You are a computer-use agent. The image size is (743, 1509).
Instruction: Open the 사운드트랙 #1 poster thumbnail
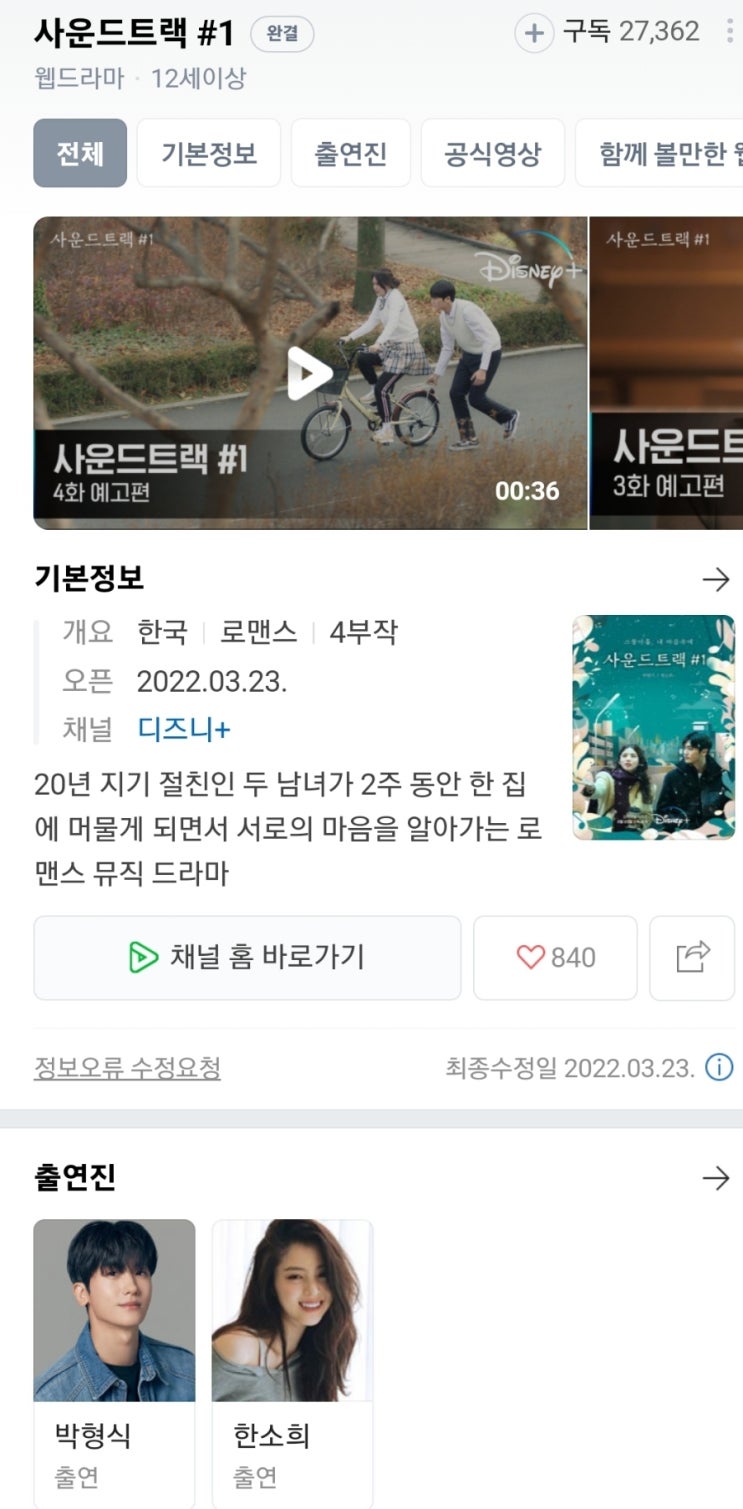click(x=654, y=727)
